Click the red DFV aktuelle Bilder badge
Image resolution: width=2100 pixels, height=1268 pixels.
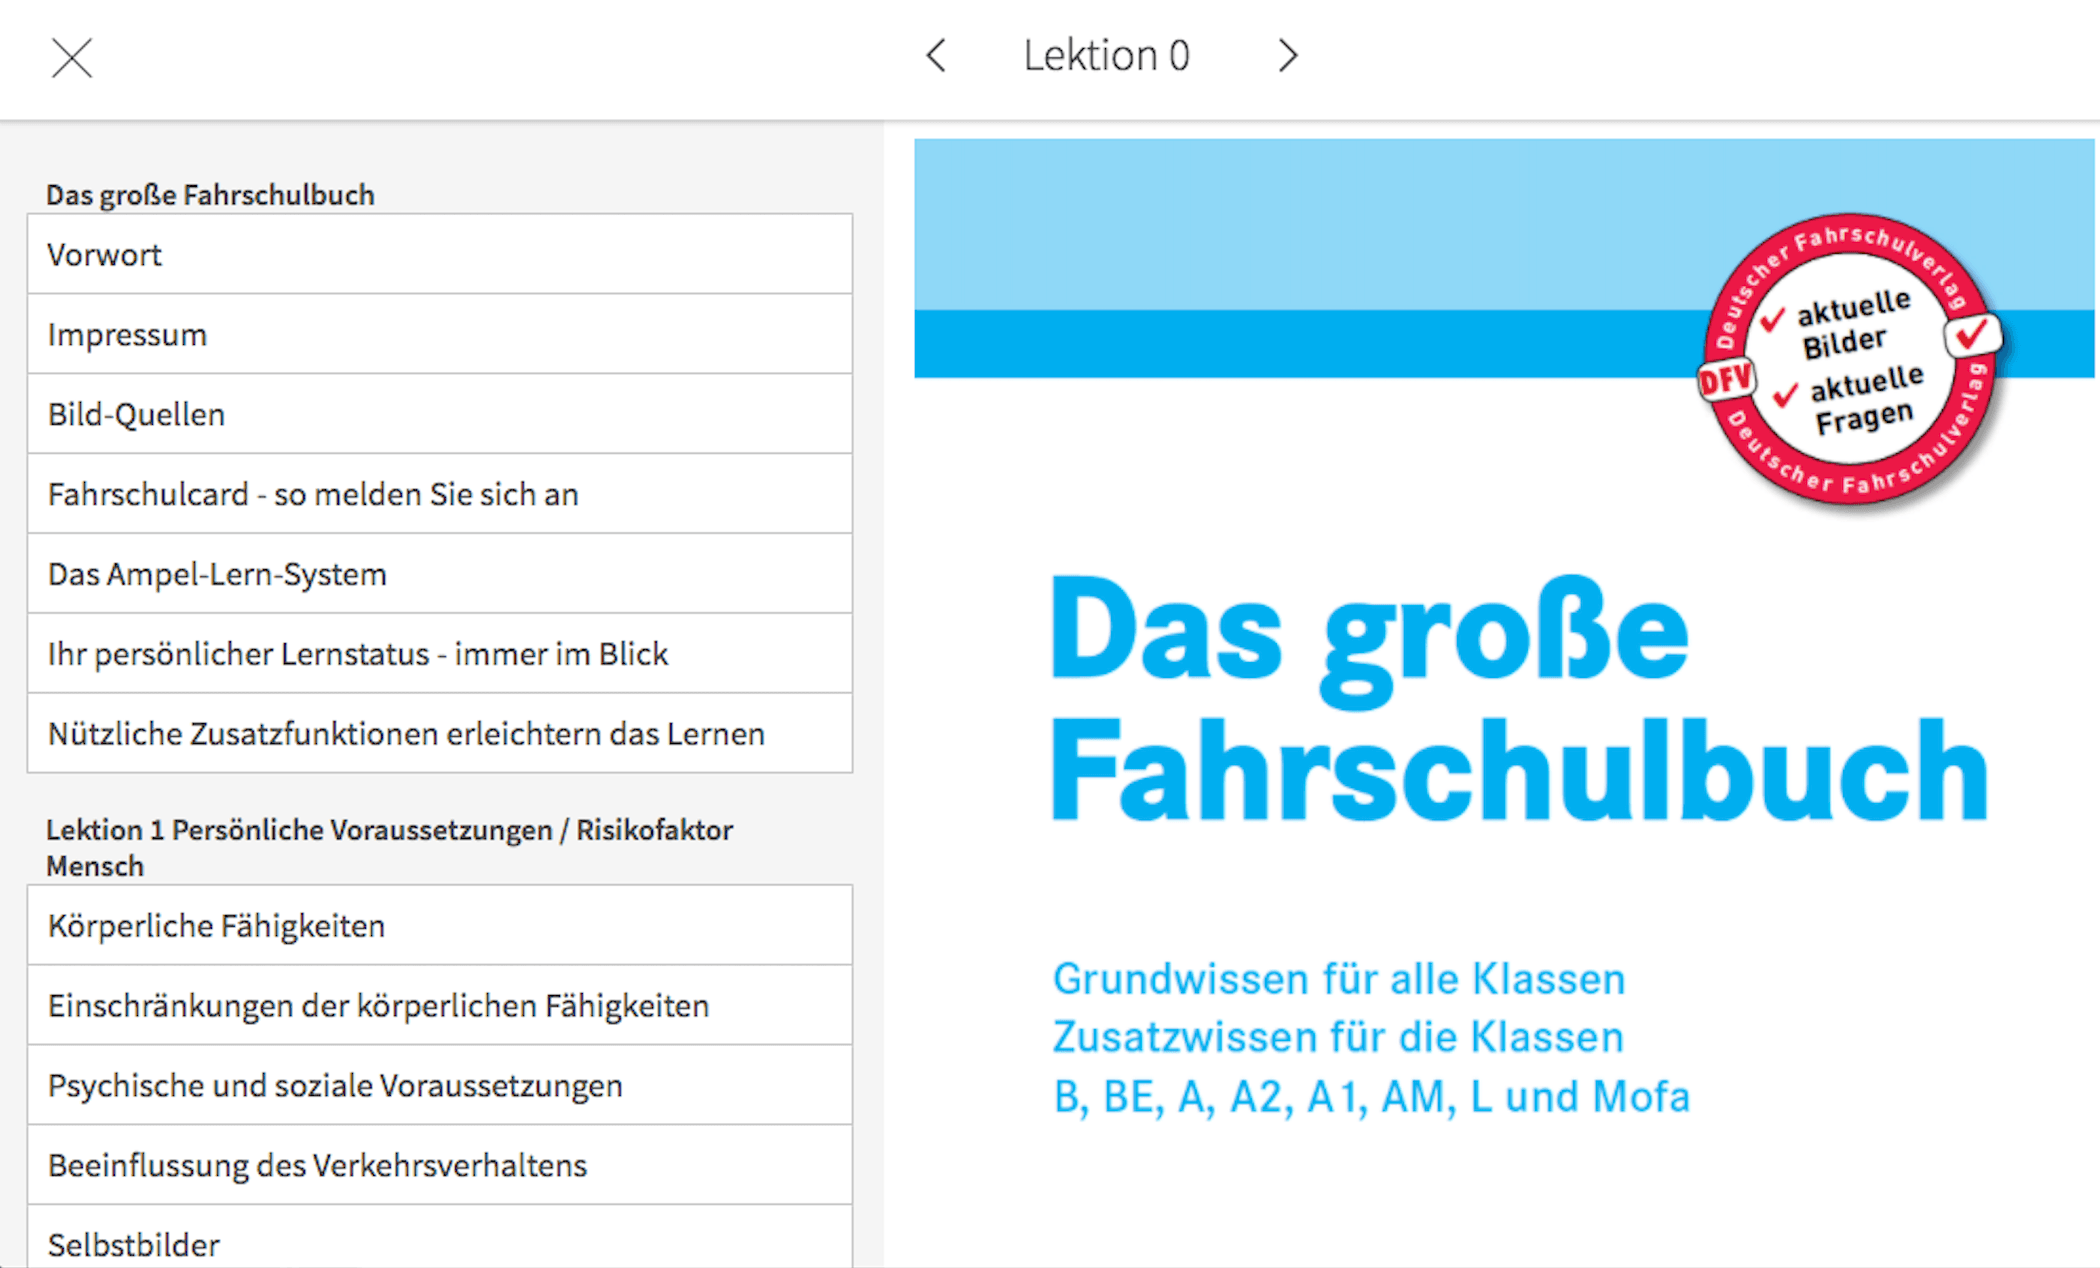point(1851,358)
